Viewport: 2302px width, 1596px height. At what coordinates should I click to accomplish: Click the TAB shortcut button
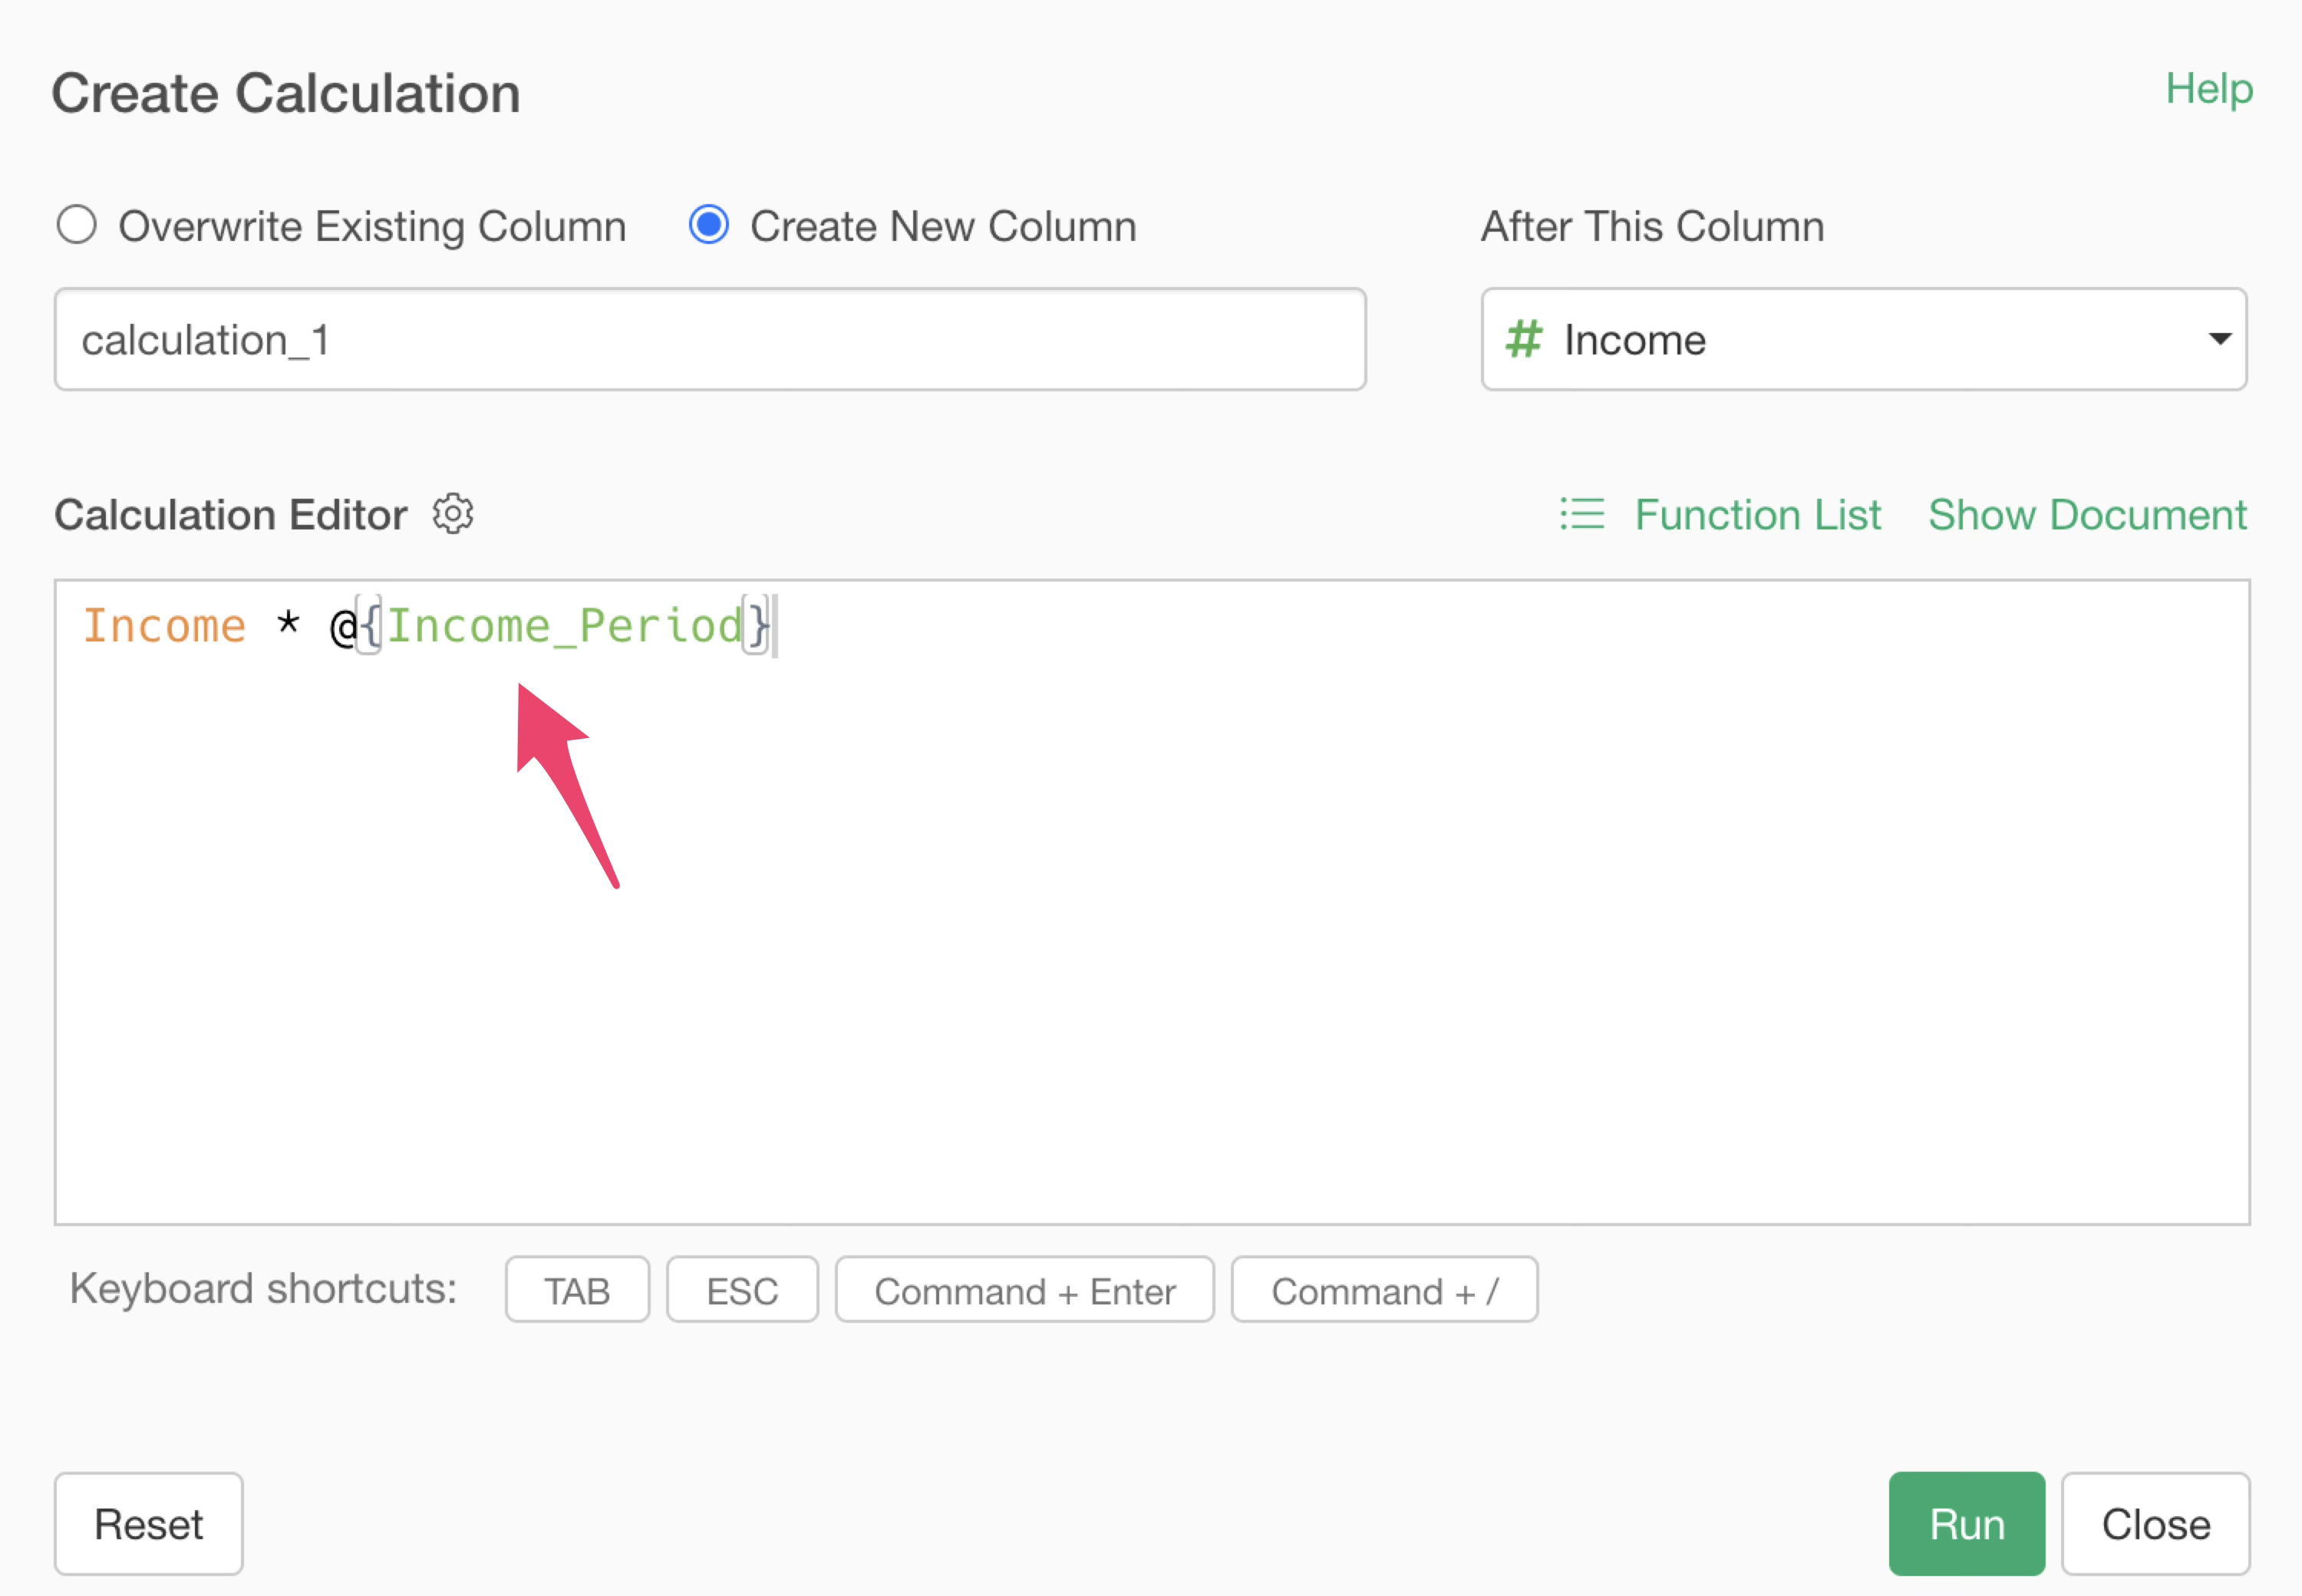pos(577,1290)
